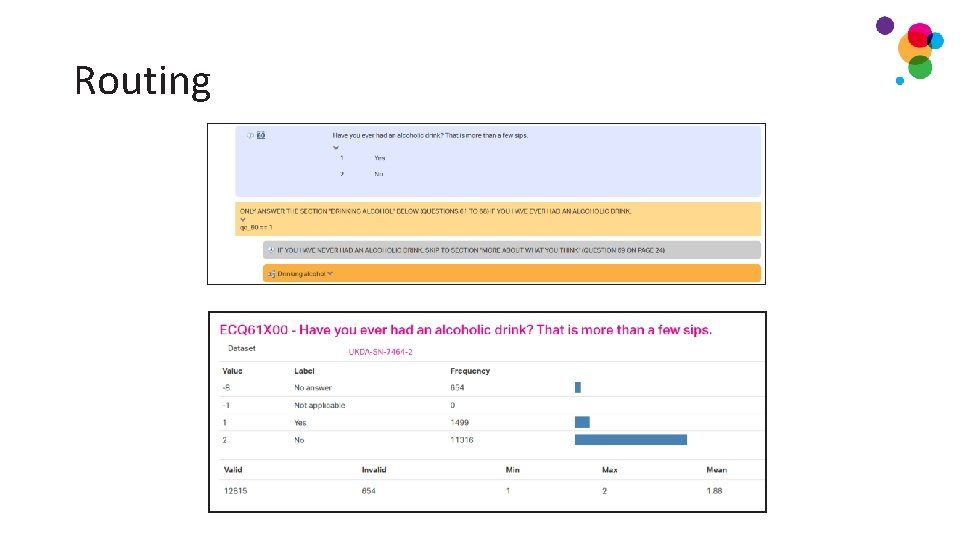Click the small frequency bar for 'No answer'
The width and height of the screenshot is (960, 540).
578,387
